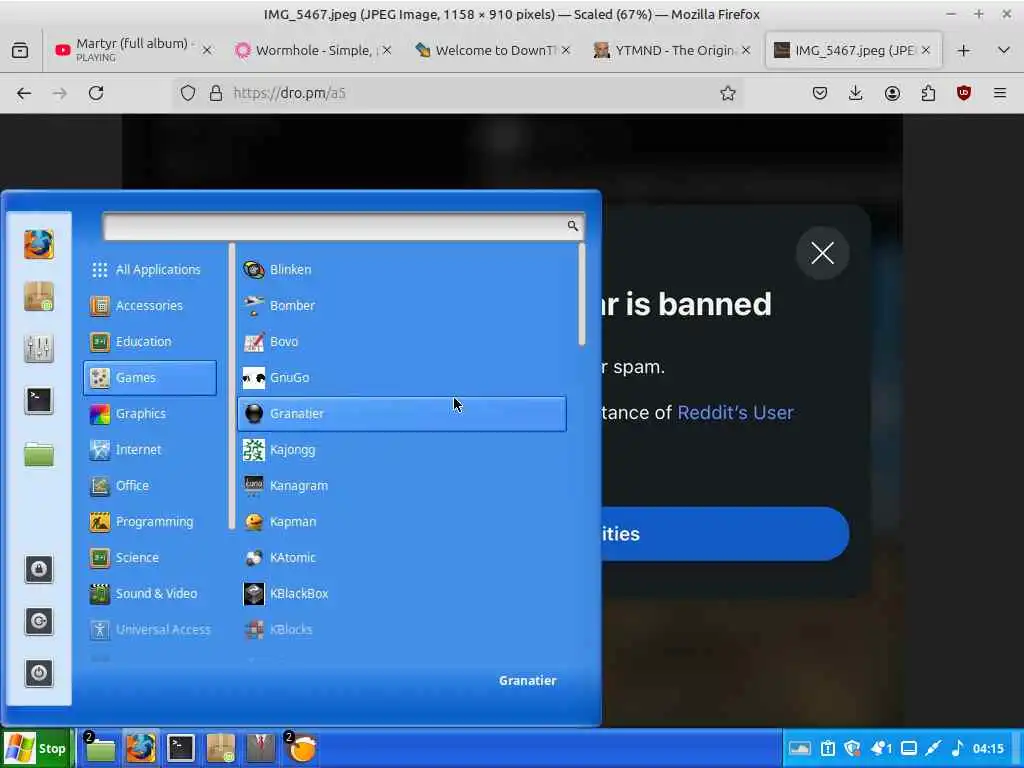Launch the KBlackBox game

point(402,593)
